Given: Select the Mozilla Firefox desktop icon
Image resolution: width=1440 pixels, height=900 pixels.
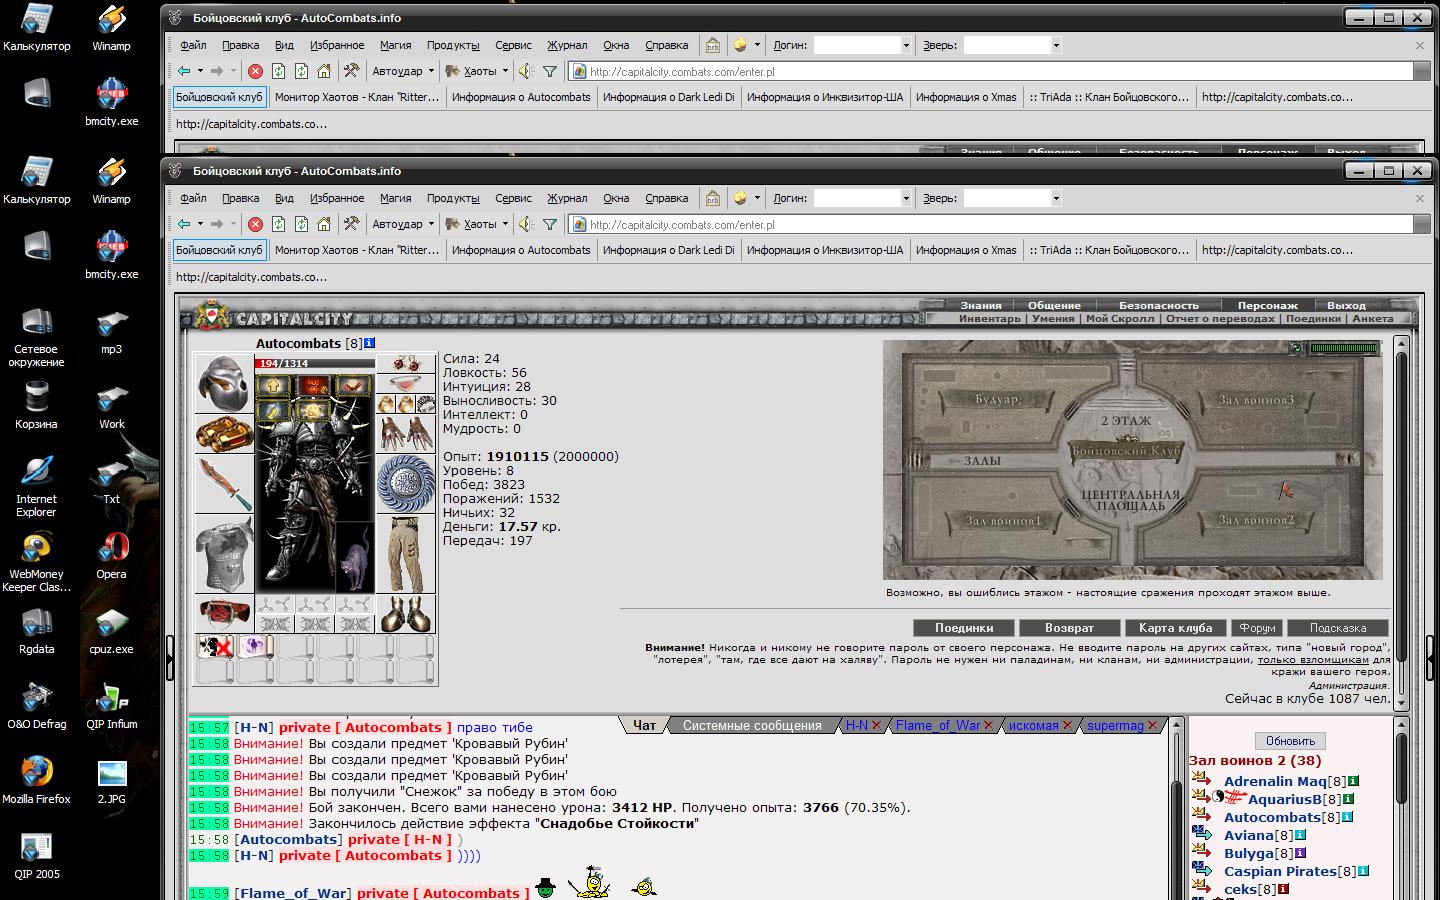Looking at the screenshot, I should pos(37,781).
